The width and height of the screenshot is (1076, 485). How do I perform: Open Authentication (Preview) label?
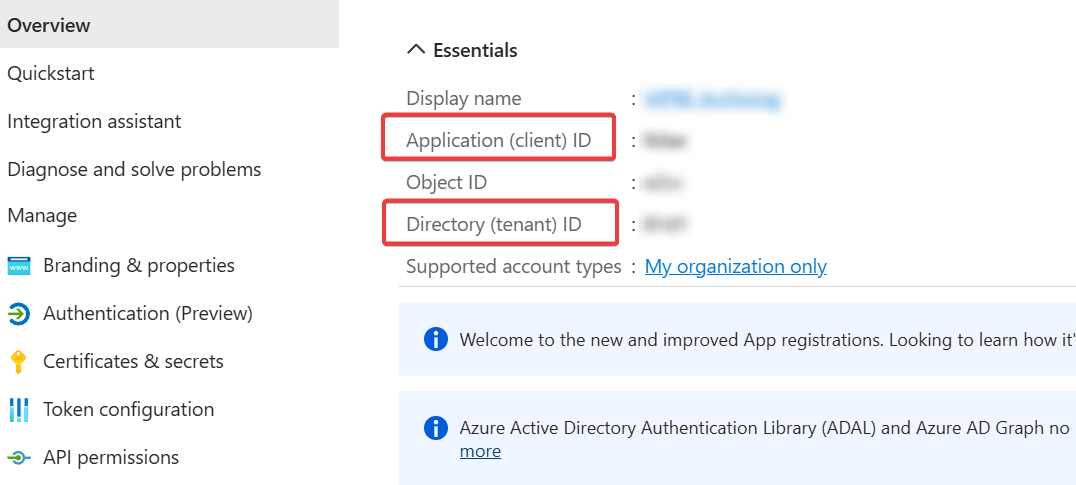148,313
